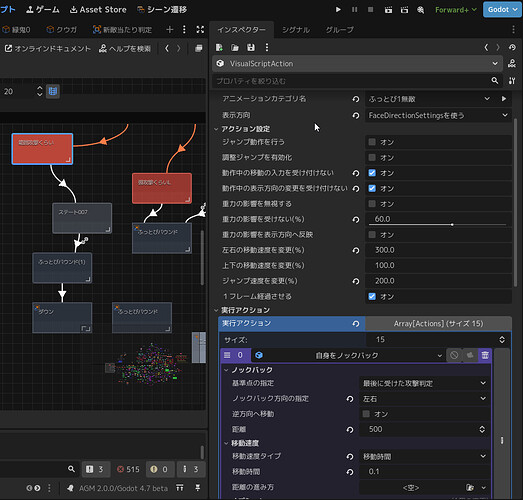Click Array[Actions] (サイズ 15) button
The height and width of the screenshot is (500, 523).
pos(438,324)
